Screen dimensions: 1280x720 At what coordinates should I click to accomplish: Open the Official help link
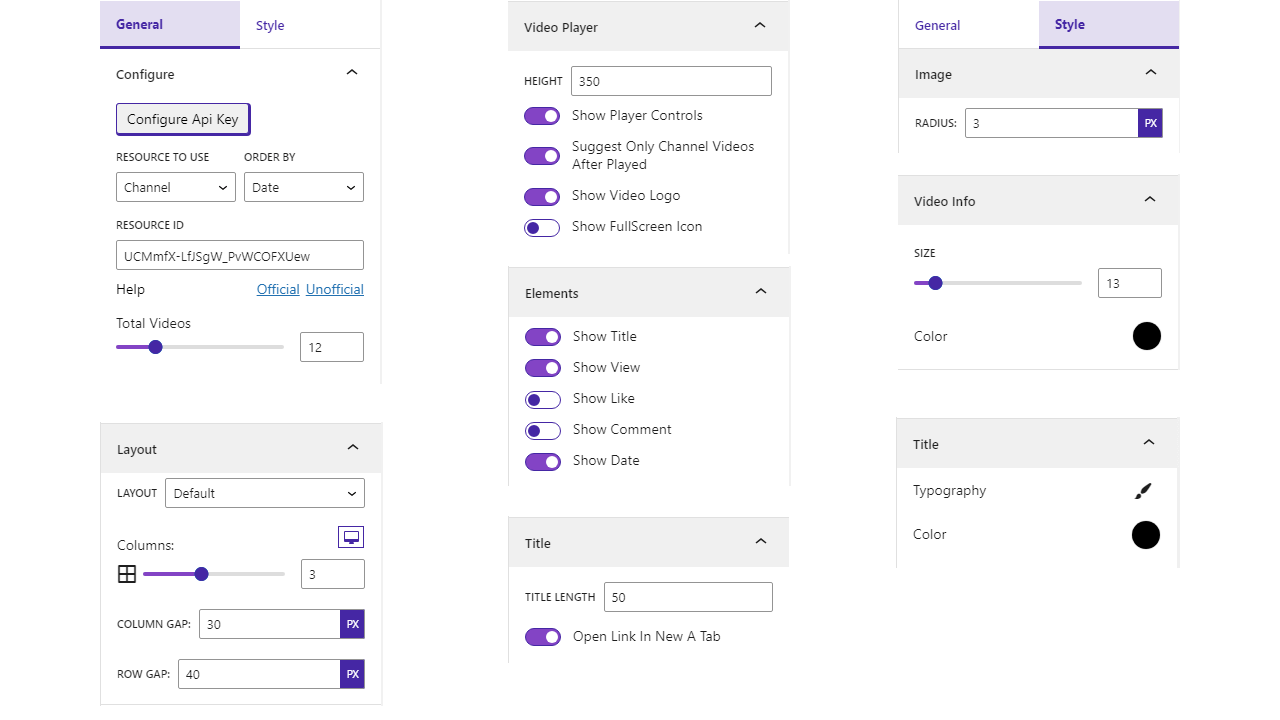(278, 289)
